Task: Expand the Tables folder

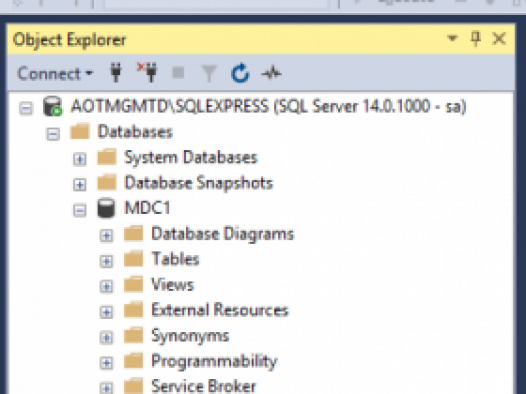Action: 106,261
